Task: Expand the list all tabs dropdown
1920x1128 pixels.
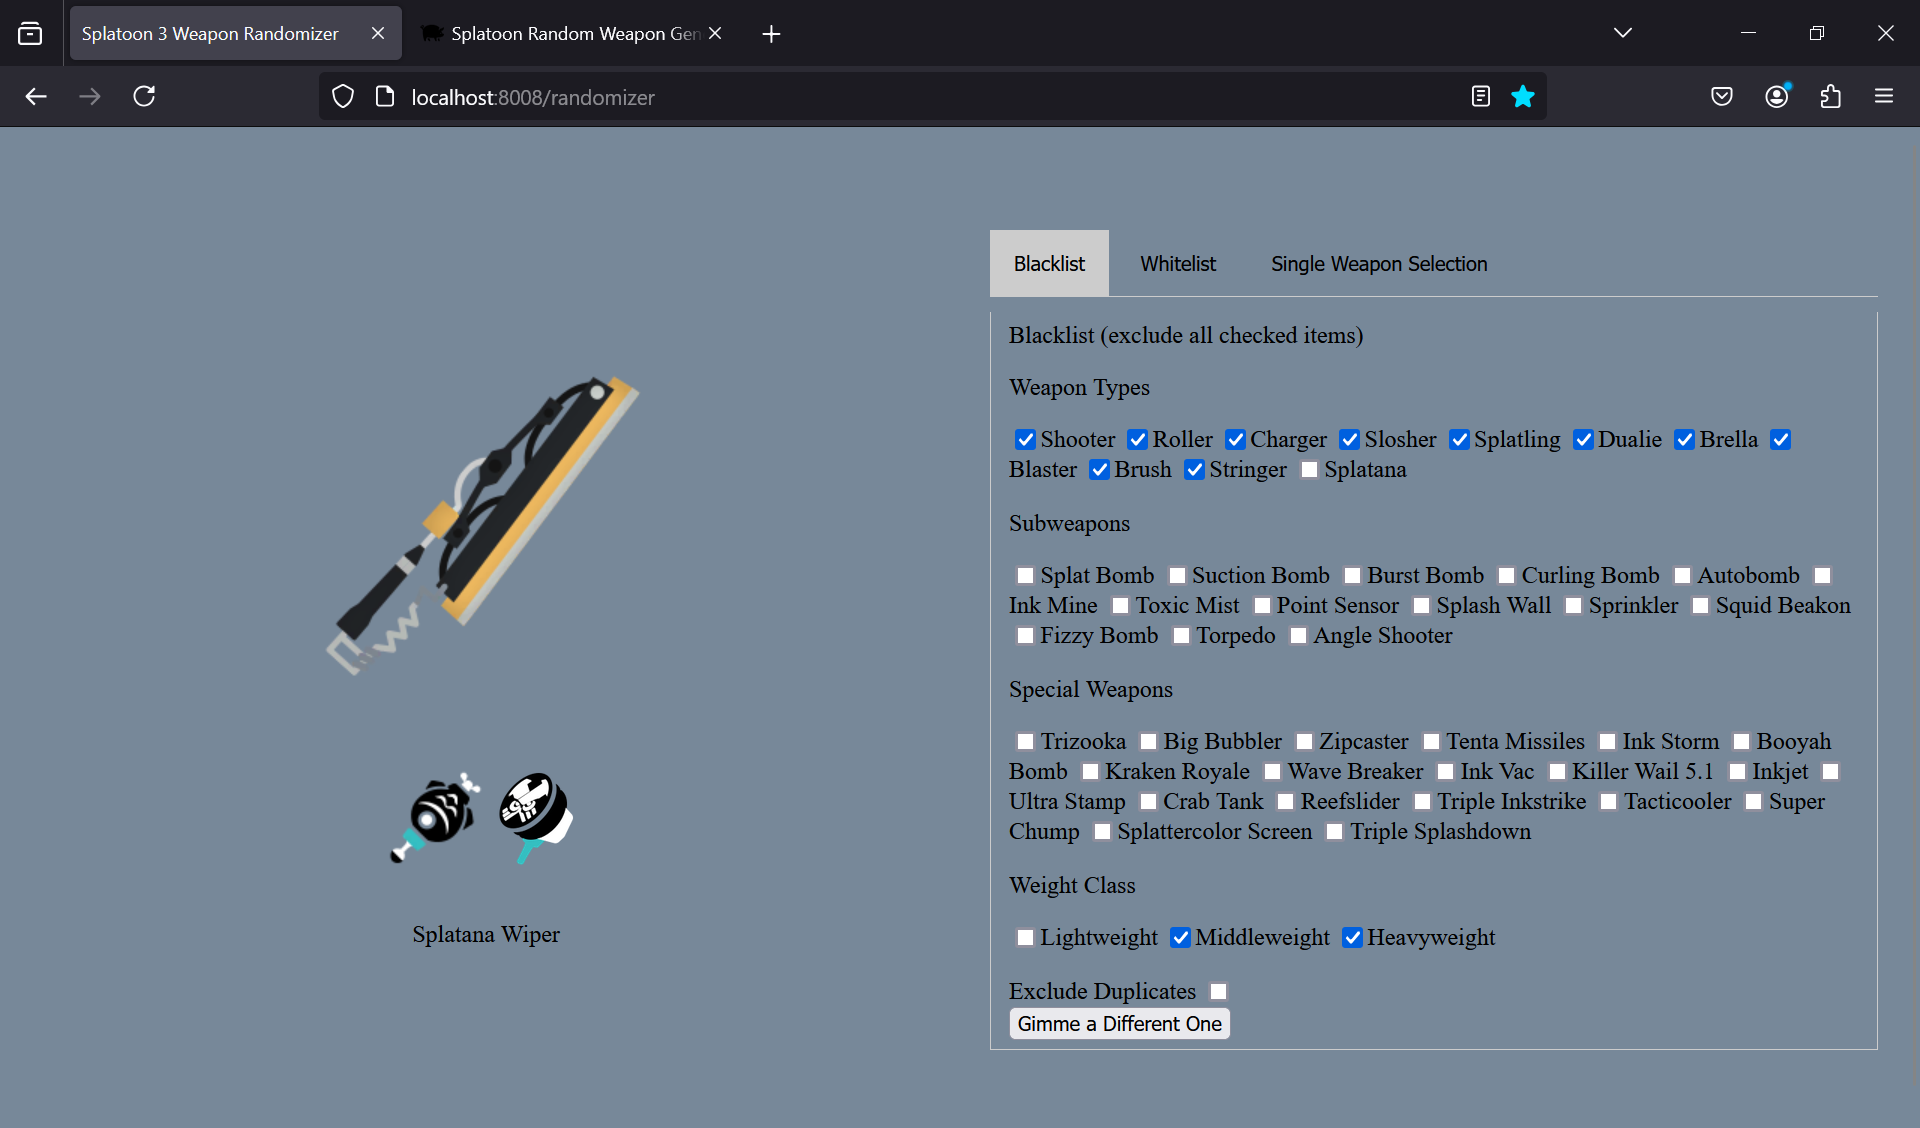Action: pyautogui.click(x=1622, y=33)
